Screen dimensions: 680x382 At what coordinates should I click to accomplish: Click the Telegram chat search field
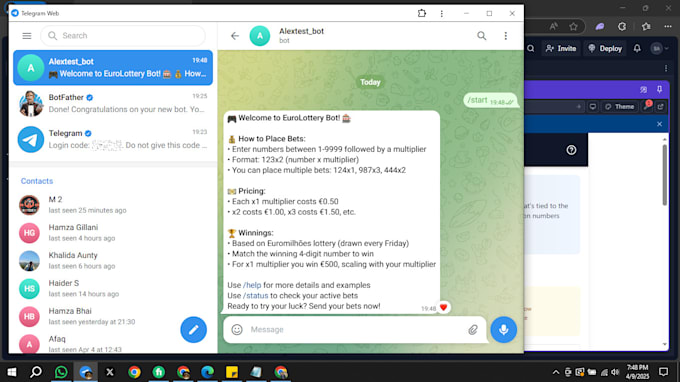[123, 36]
